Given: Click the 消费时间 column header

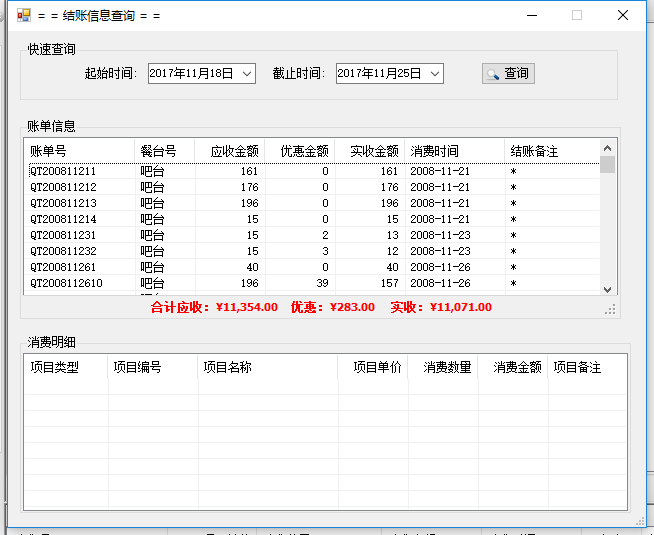Looking at the screenshot, I should pos(455,151).
